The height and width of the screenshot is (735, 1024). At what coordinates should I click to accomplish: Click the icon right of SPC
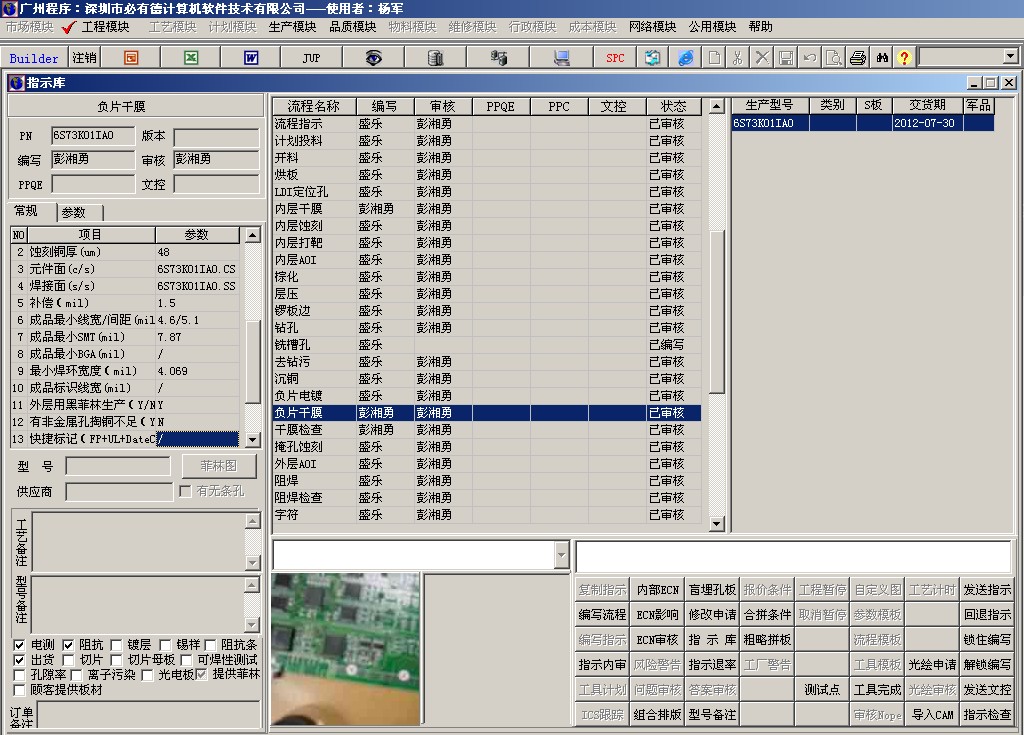pos(652,57)
